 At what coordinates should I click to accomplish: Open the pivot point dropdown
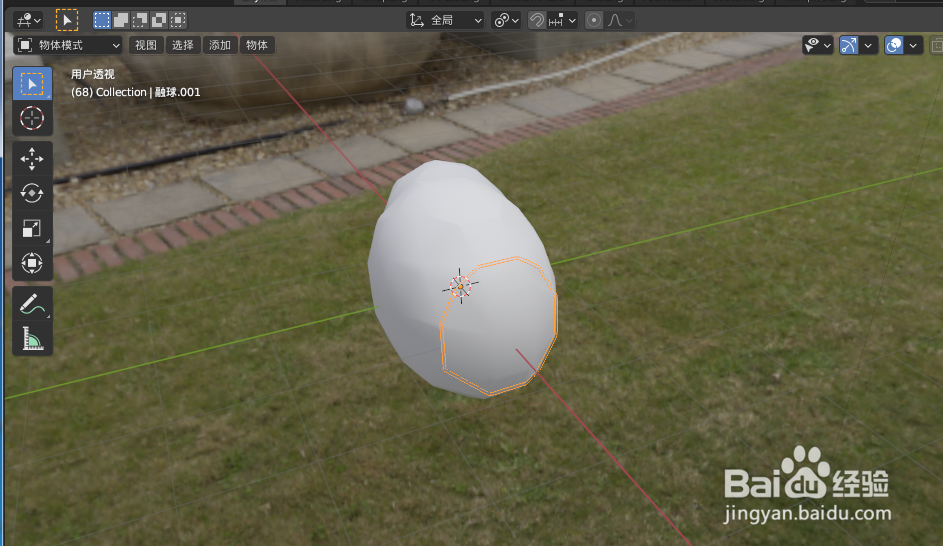[506, 20]
